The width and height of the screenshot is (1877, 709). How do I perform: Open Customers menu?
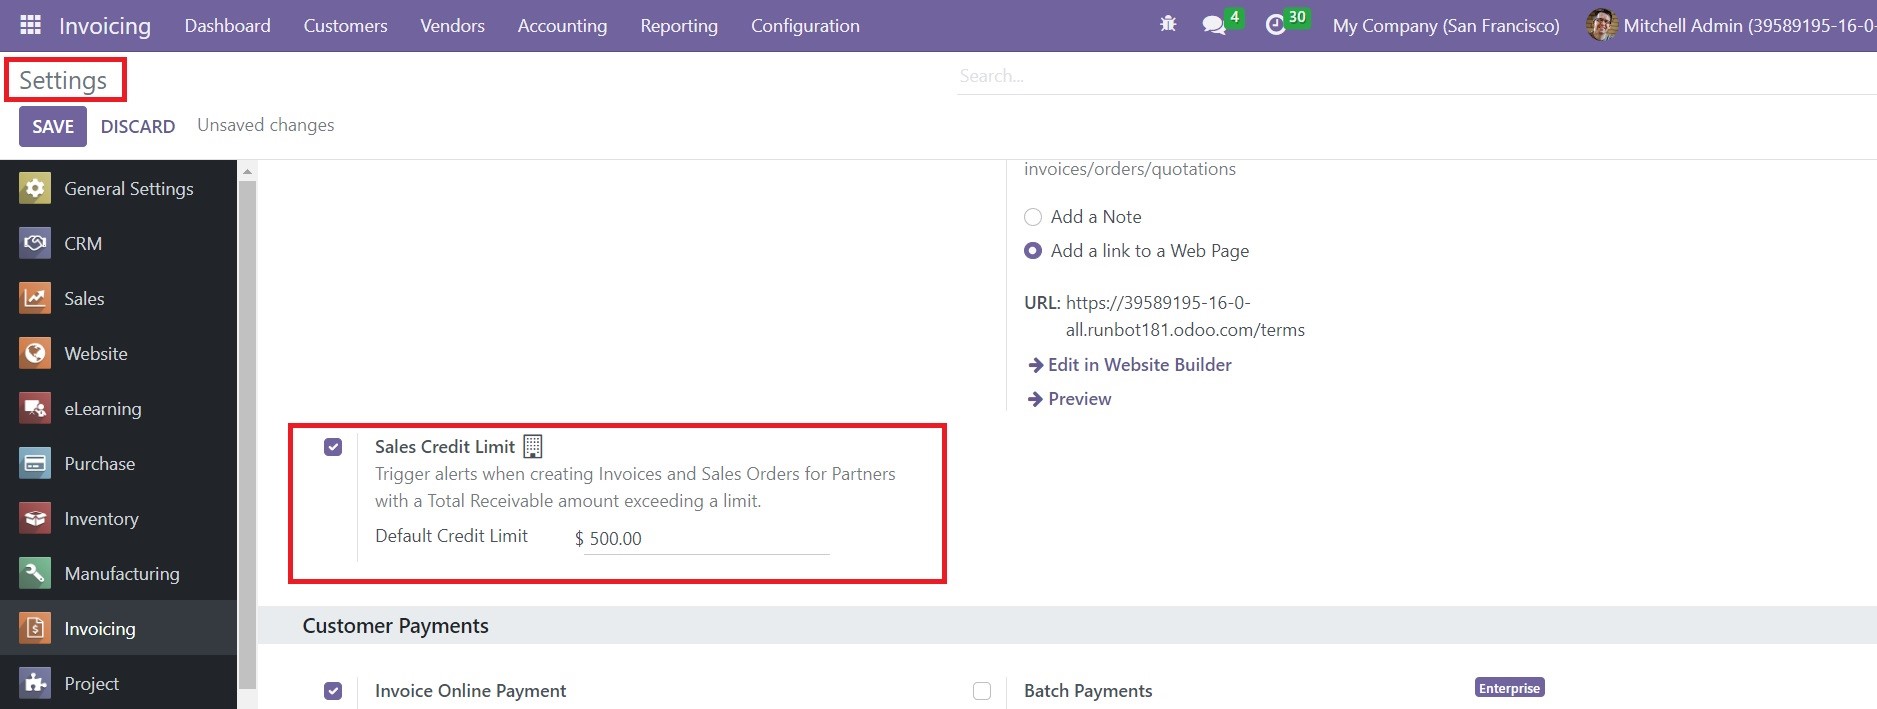pyautogui.click(x=345, y=25)
